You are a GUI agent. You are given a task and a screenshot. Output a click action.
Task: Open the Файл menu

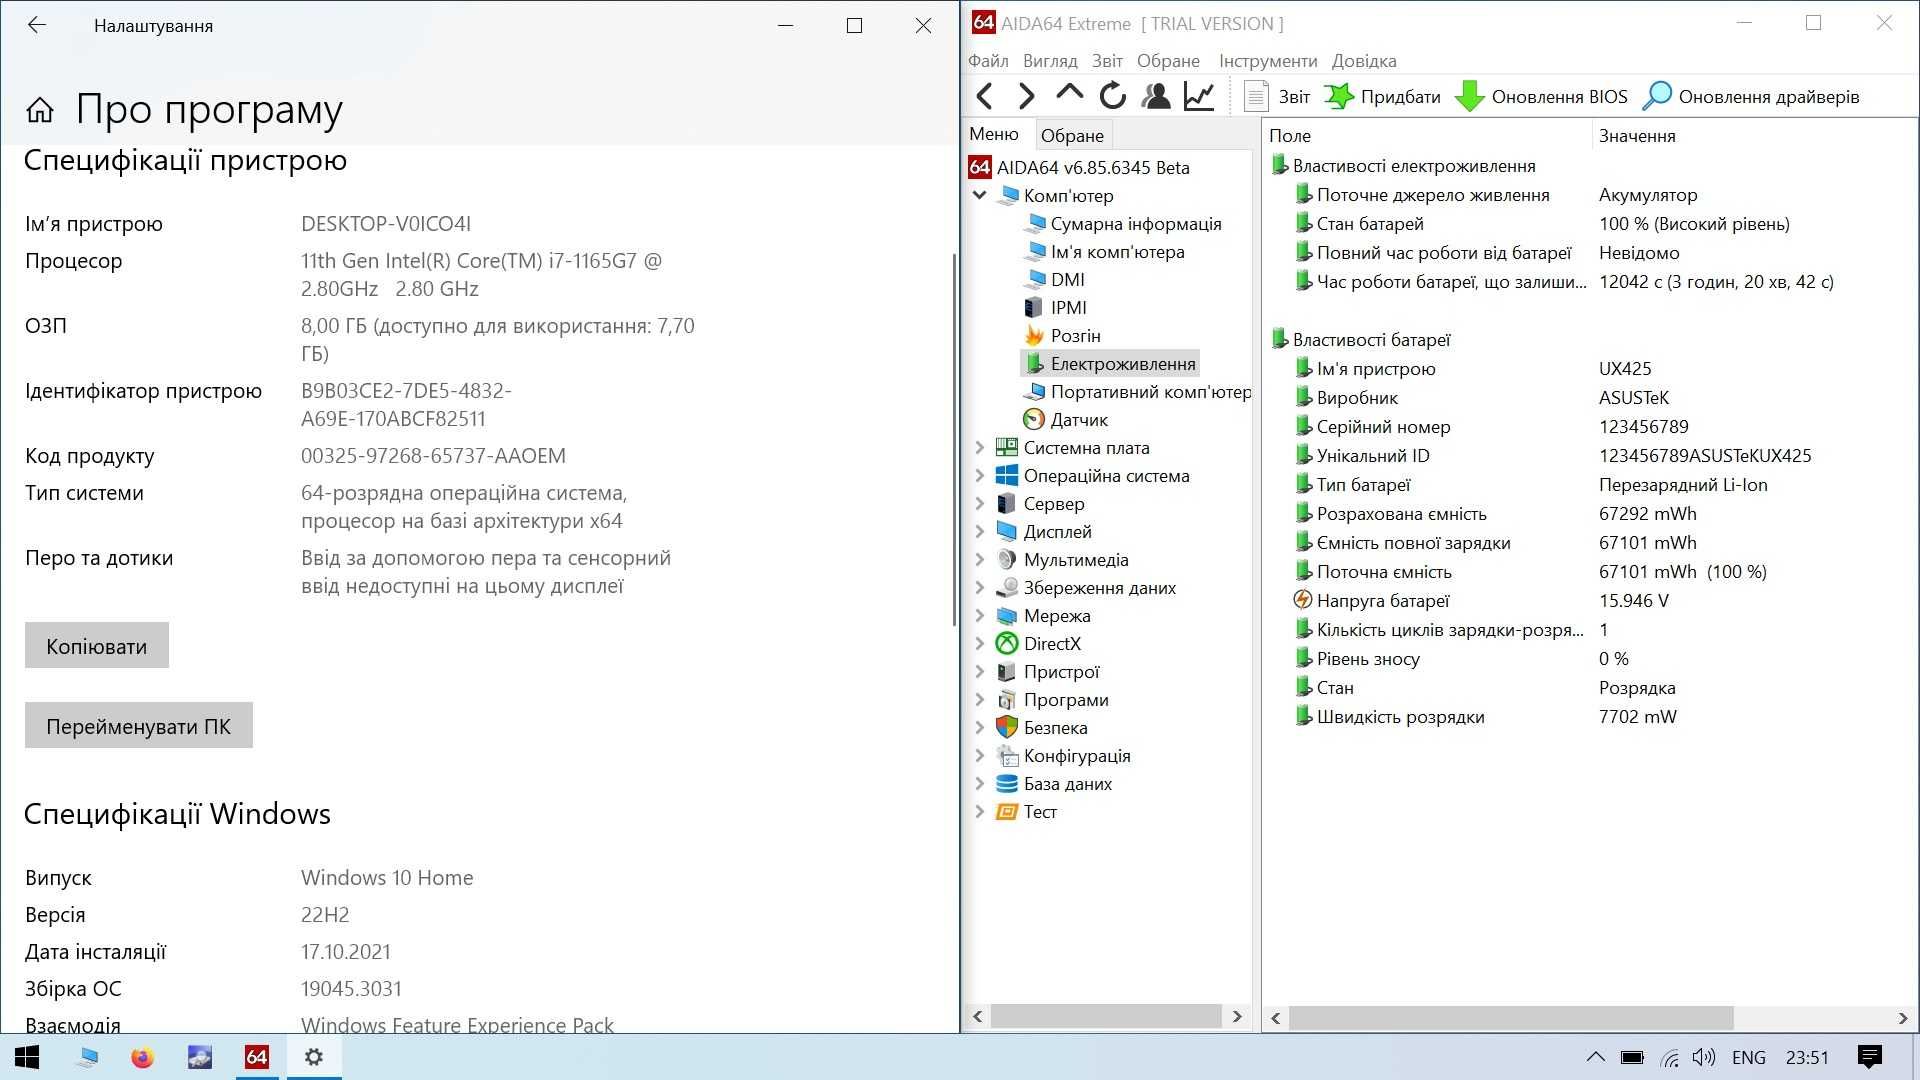tap(988, 61)
